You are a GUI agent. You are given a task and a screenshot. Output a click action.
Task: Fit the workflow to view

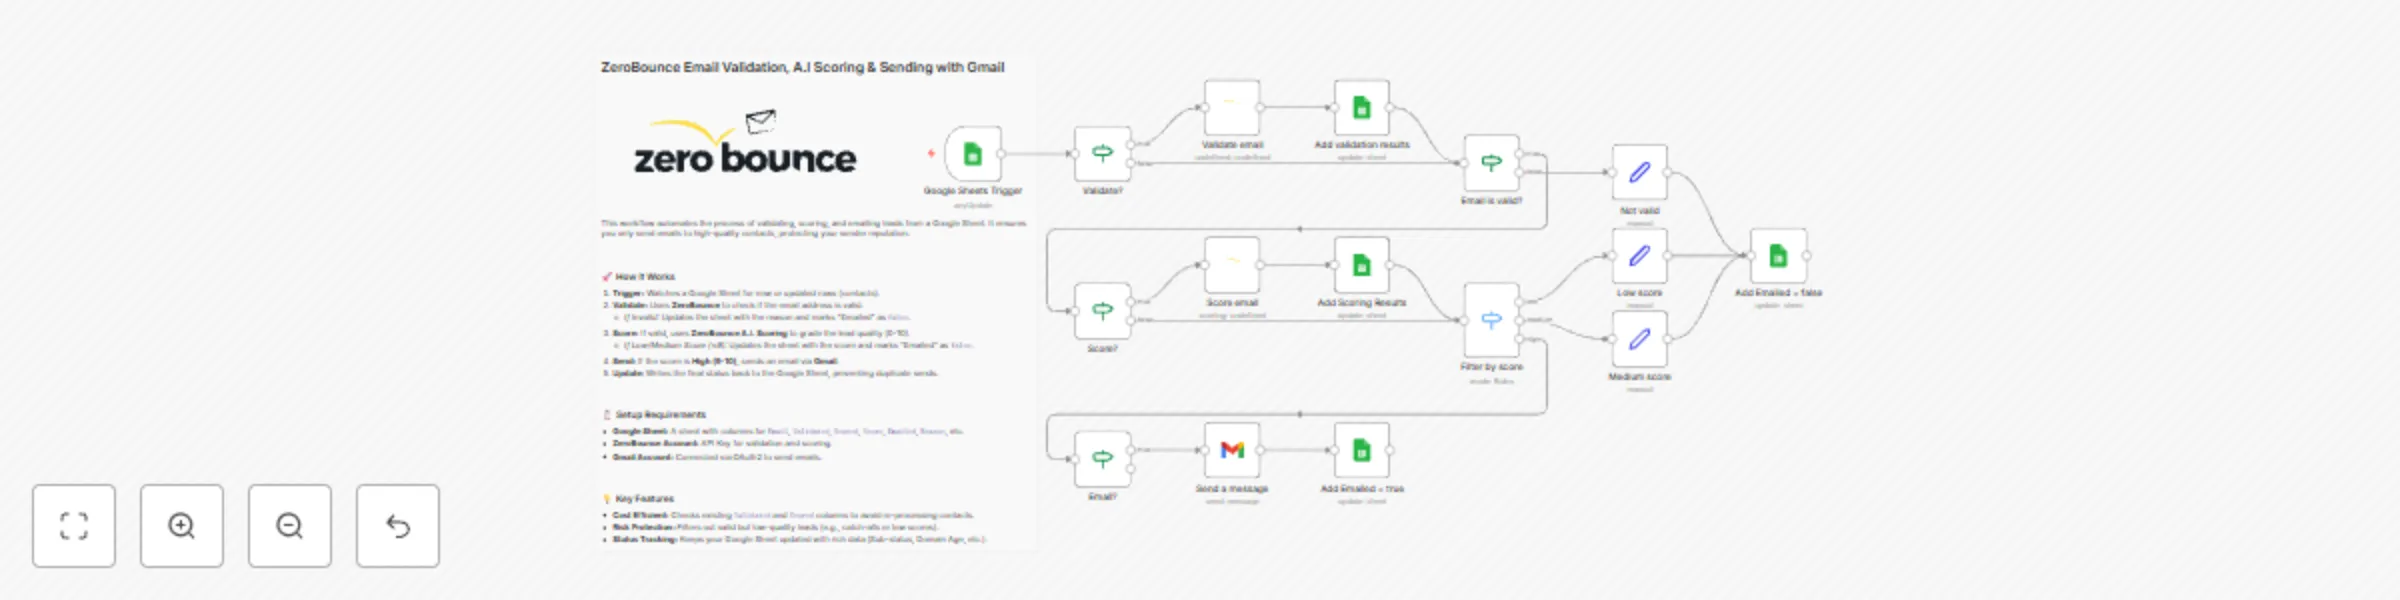74,526
